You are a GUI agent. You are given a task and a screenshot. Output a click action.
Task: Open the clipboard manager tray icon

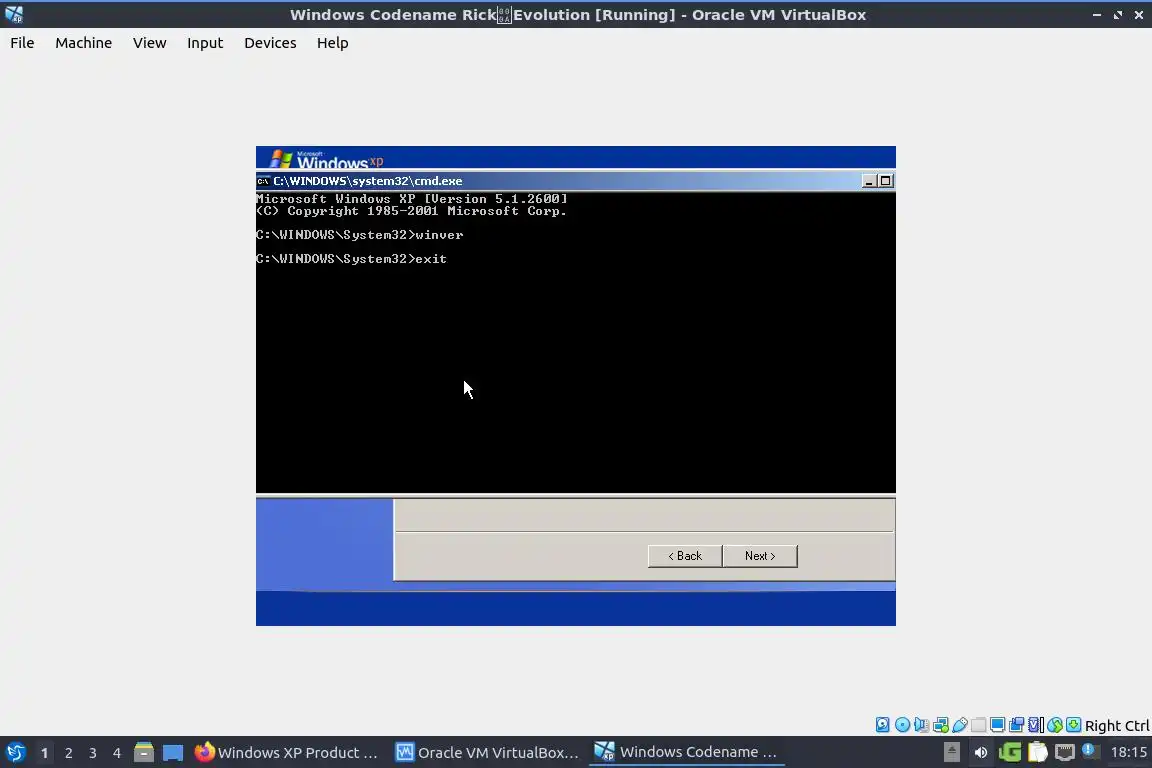[x=1037, y=752]
